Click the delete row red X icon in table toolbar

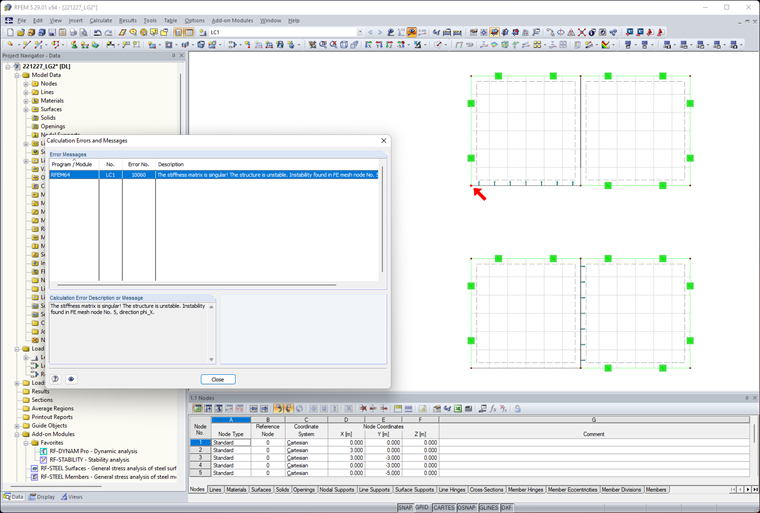pyautogui.click(x=363, y=409)
